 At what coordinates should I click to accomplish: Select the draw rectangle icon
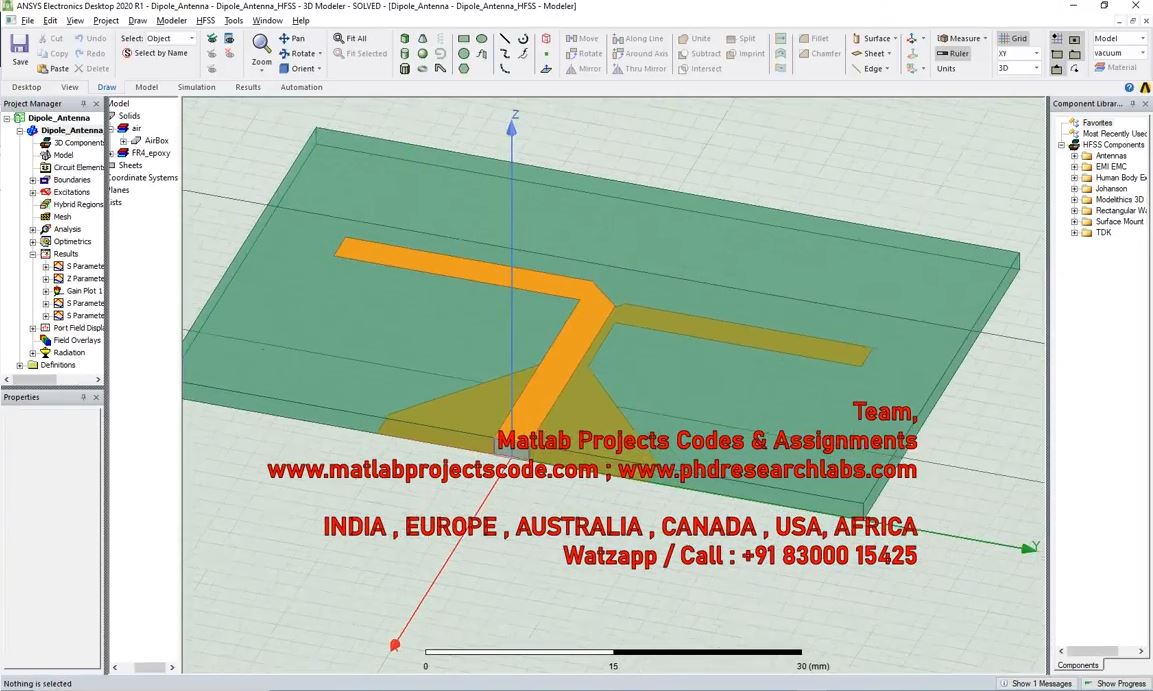(464, 39)
